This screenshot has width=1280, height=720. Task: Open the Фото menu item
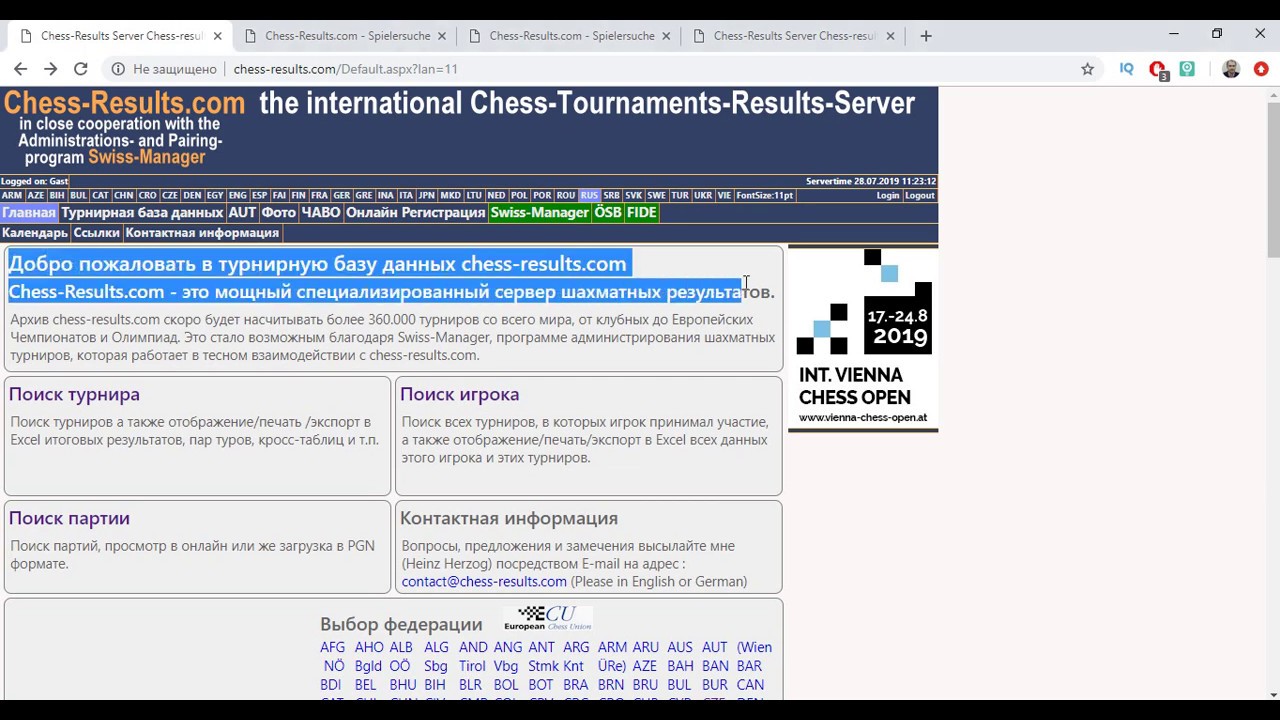[x=279, y=213]
